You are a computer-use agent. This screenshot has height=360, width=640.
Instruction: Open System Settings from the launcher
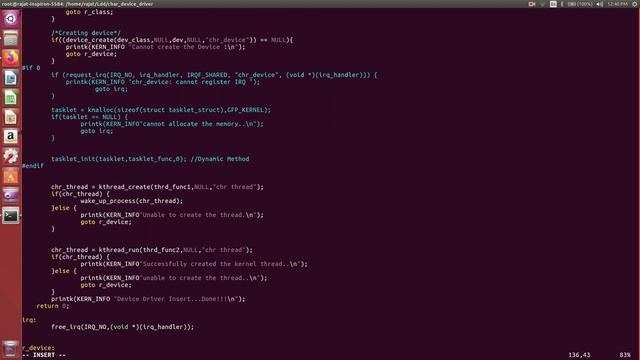click(11, 156)
